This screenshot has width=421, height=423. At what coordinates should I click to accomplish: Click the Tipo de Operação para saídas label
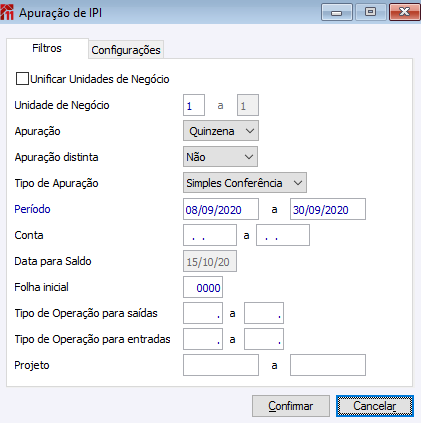tap(86, 313)
